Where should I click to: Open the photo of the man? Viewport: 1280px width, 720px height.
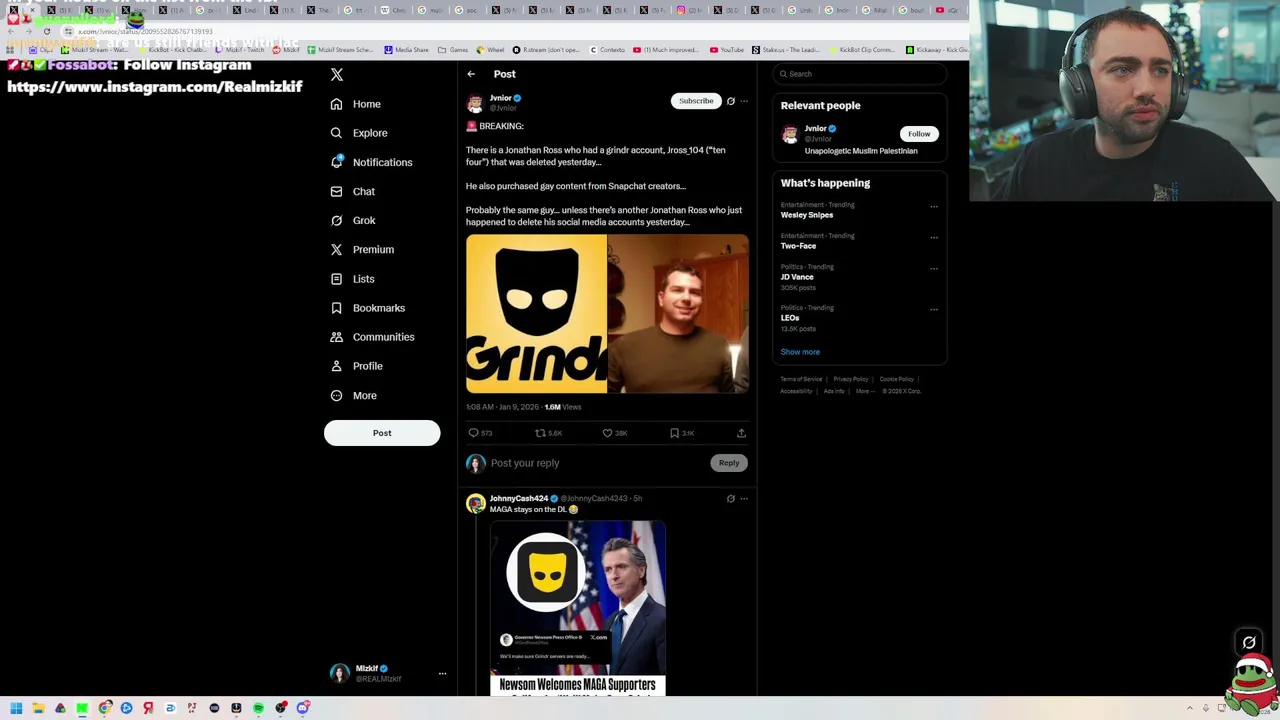tap(678, 313)
